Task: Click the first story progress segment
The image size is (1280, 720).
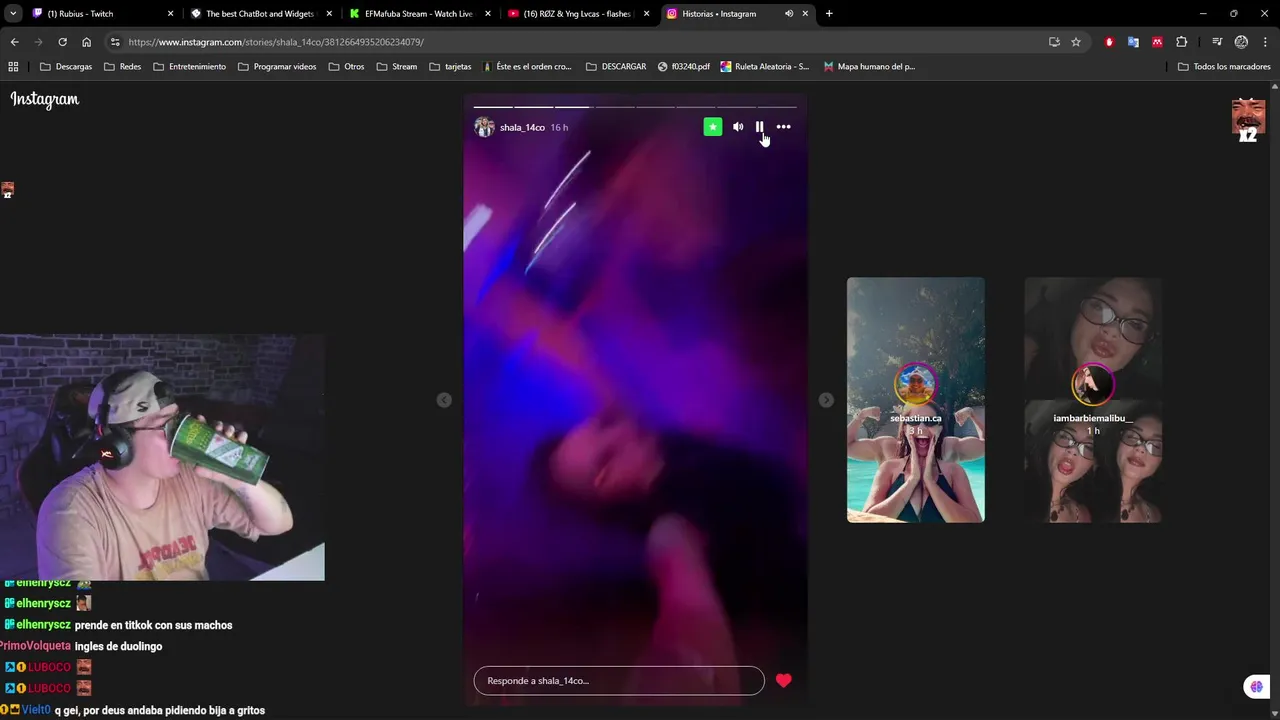Action: tap(493, 106)
